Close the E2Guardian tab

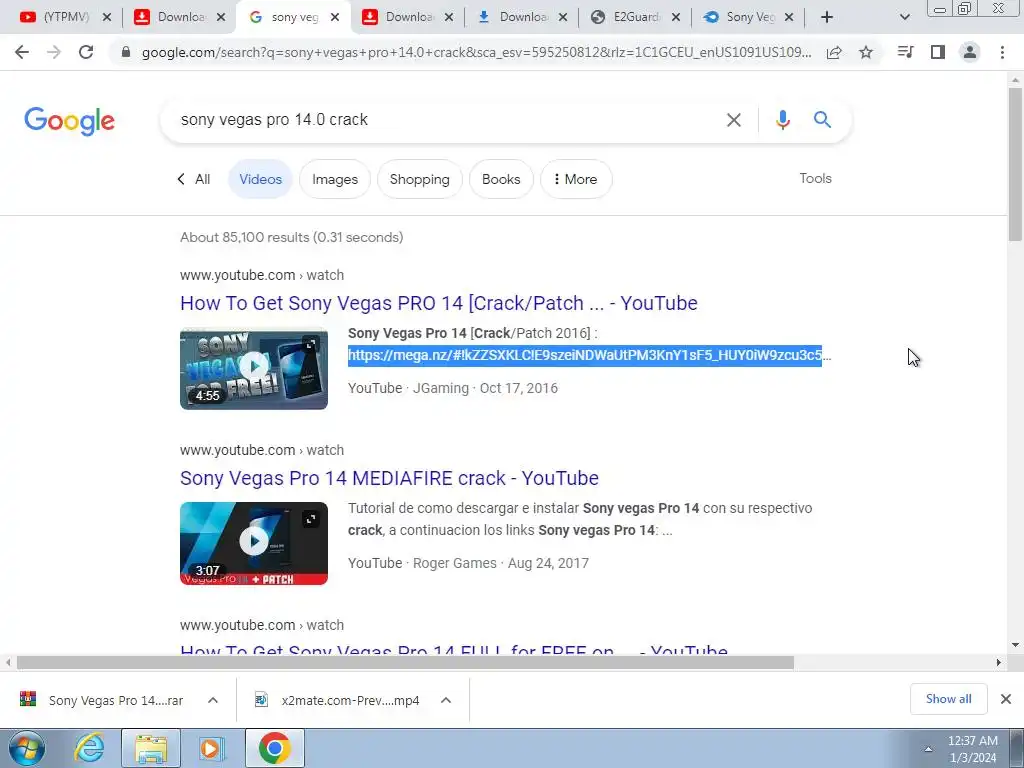[676, 17]
